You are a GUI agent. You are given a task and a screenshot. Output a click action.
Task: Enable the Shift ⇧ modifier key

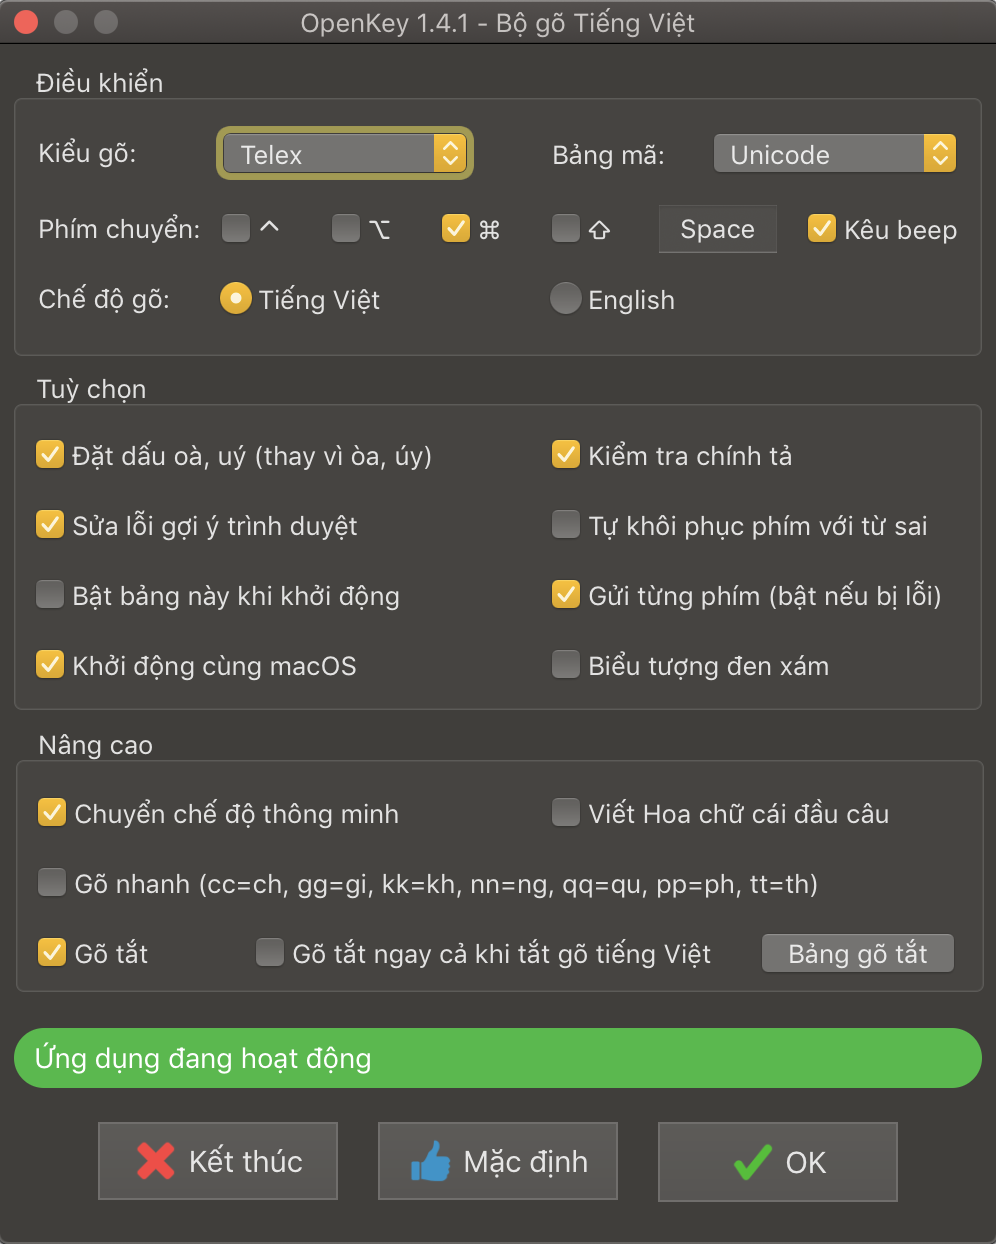click(x=566, y=229)
